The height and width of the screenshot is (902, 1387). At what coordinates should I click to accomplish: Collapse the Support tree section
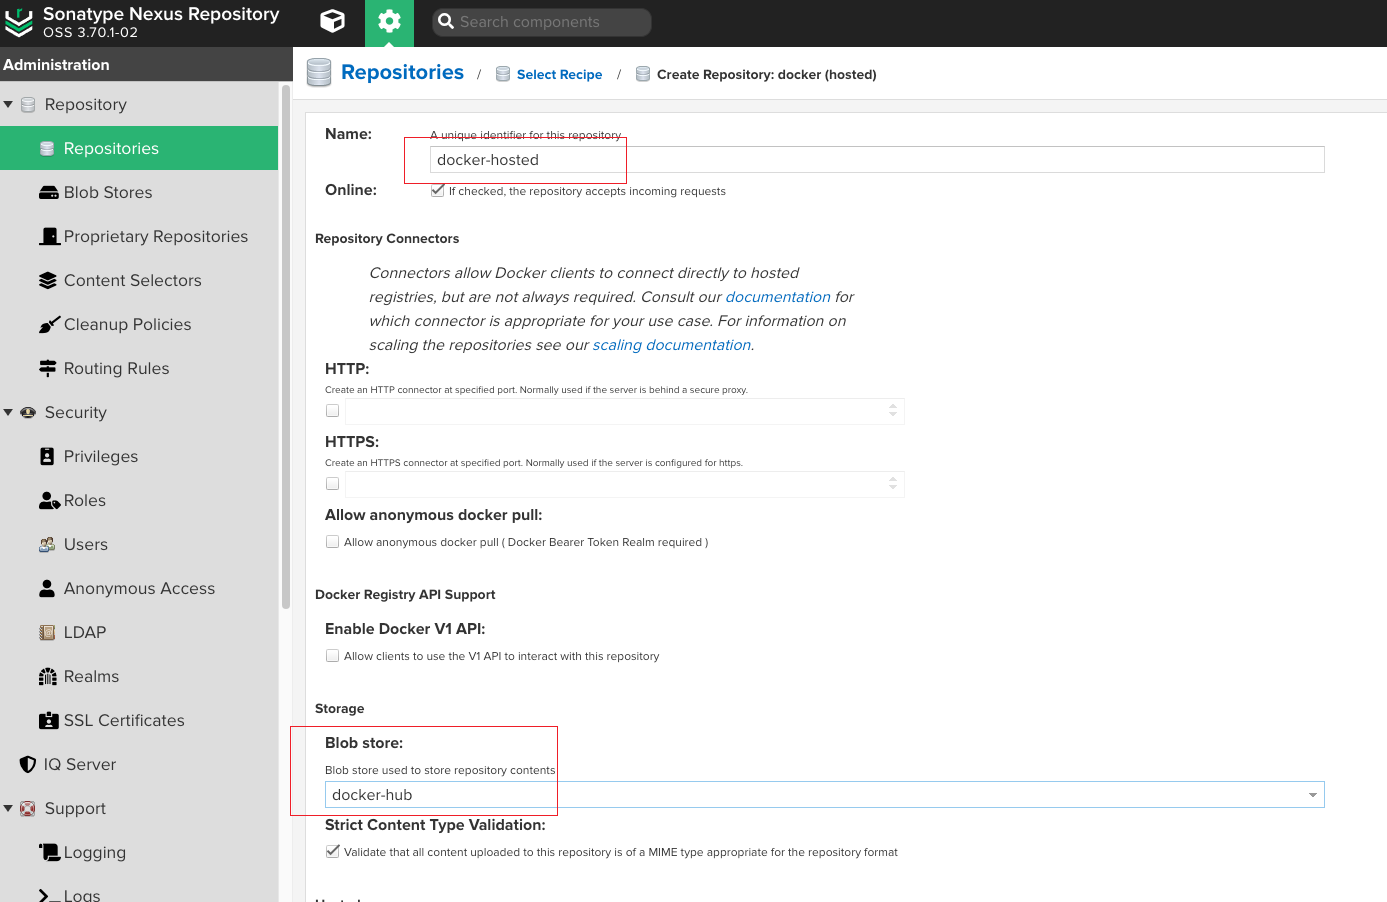(8, 808)
